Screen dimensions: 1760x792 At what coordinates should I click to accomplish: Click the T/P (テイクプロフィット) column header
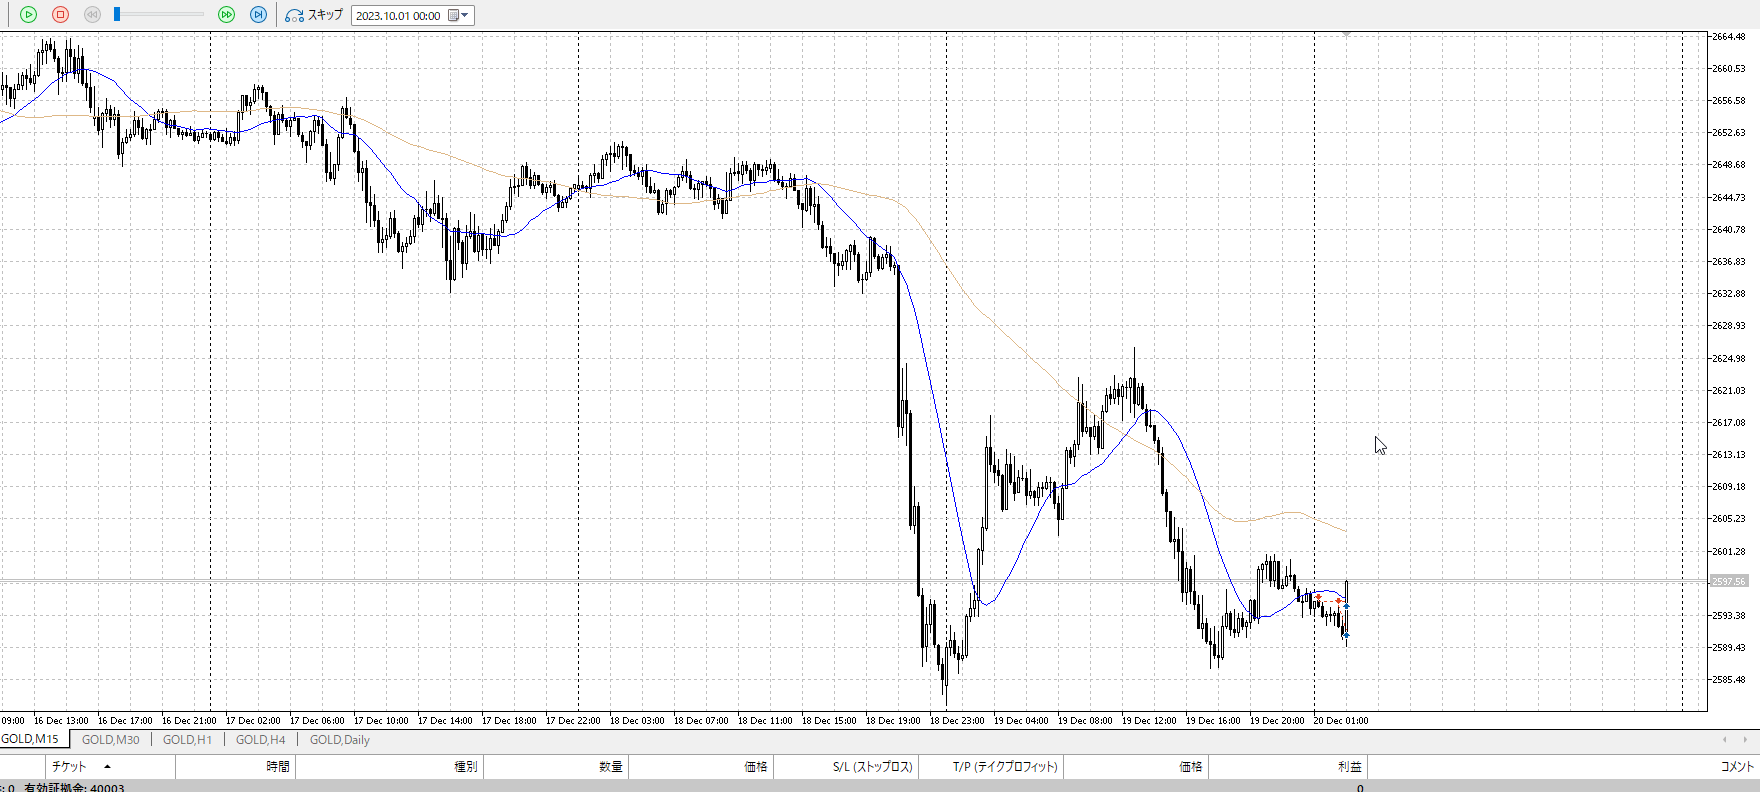[1004, 767]
